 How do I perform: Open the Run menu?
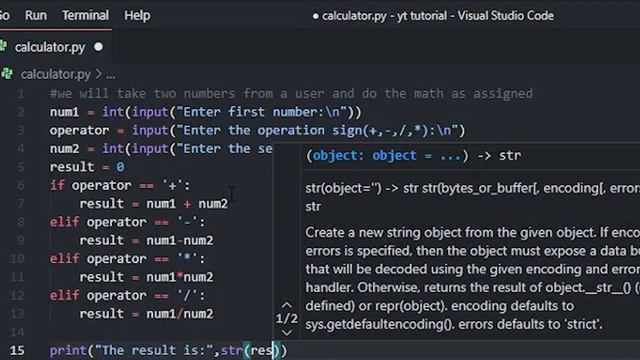[36, 16]
